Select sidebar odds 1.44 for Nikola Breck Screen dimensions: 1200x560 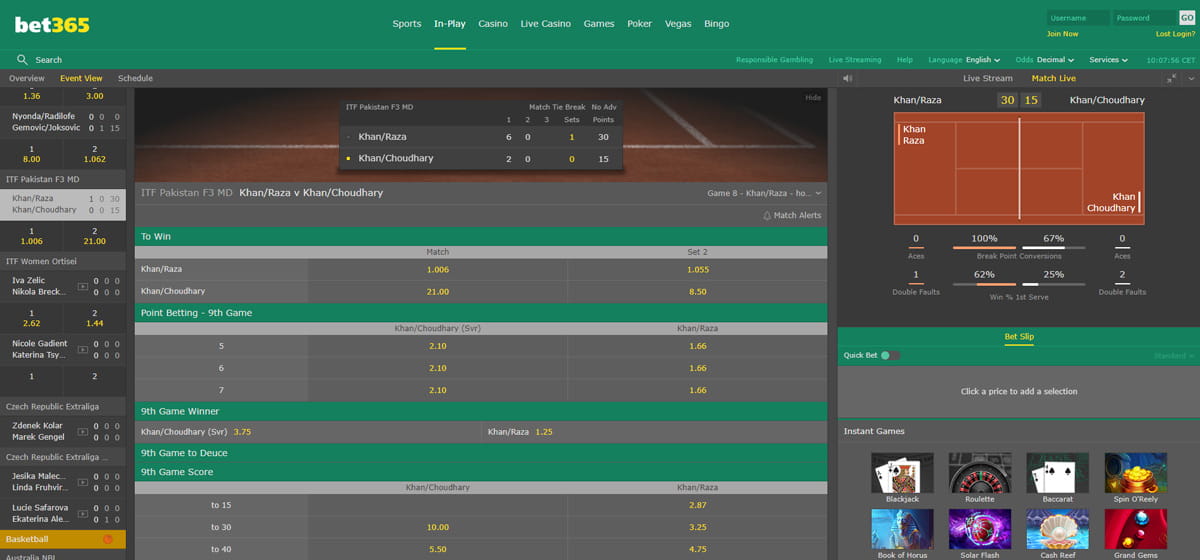click(x=95, y=319)
